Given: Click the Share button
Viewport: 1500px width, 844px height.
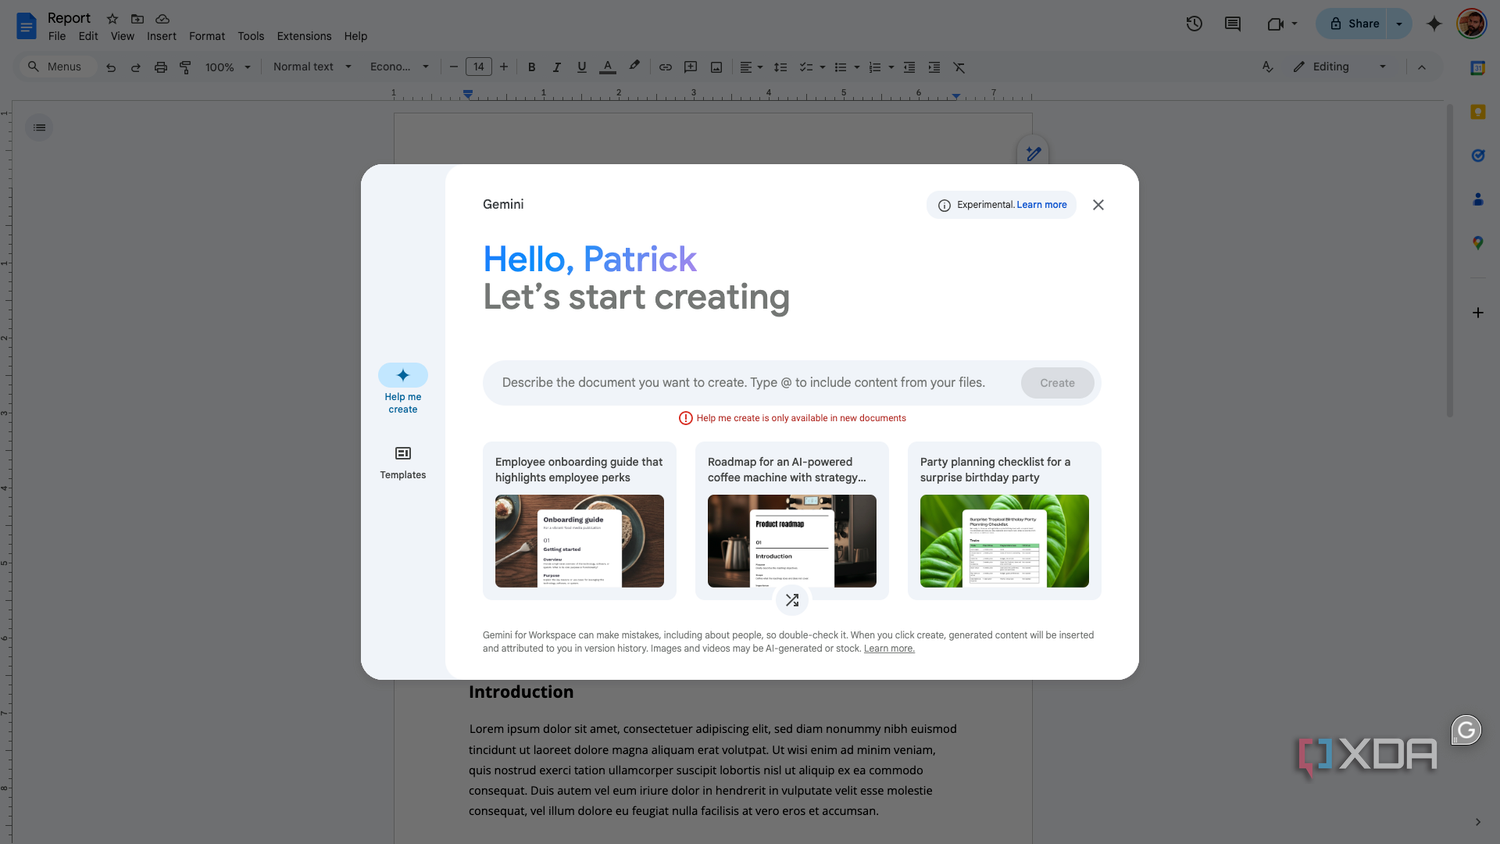Looking at the screenshot, I should tap(1354, 24).
